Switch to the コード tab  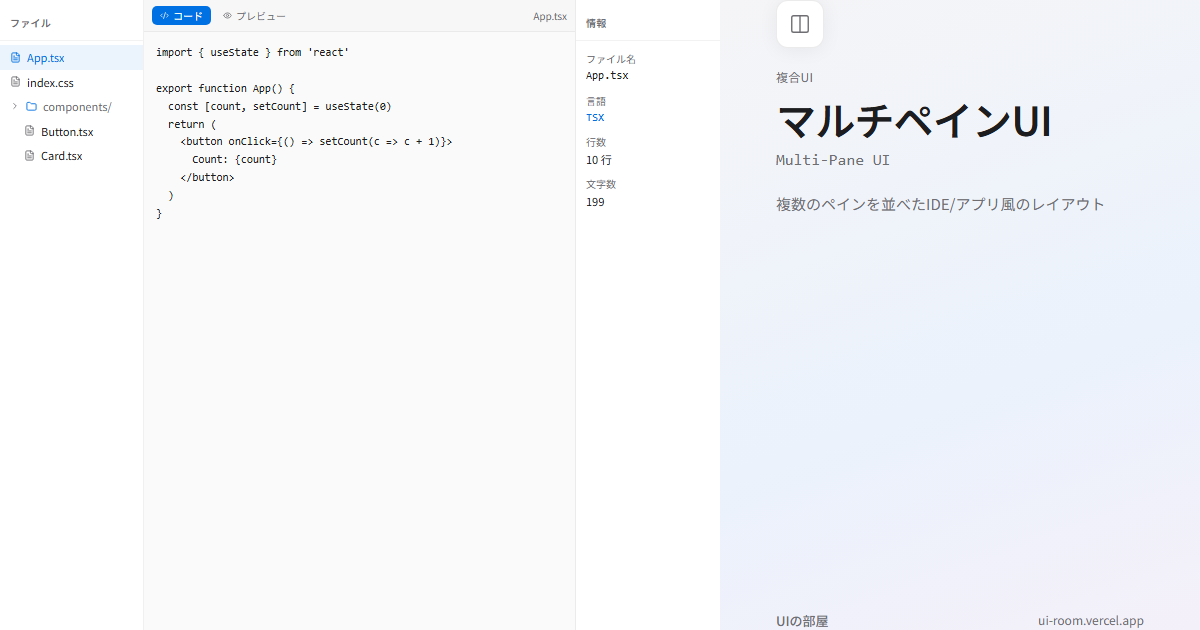tap(181, 16)
